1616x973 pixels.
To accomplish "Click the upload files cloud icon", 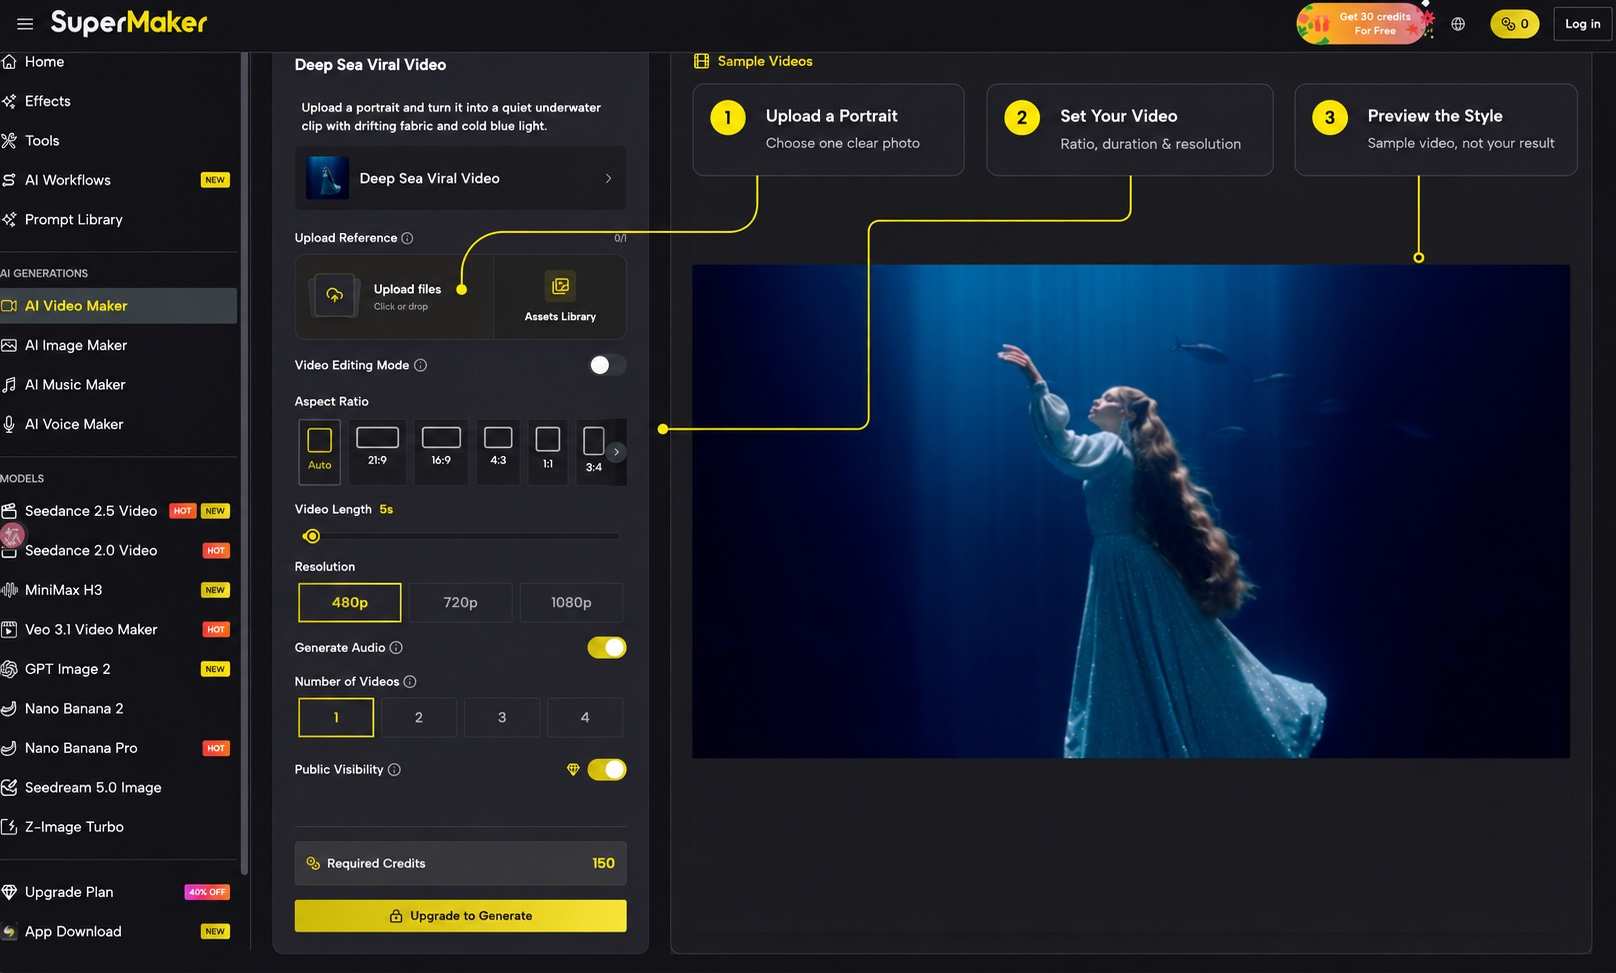I will 335,296.
